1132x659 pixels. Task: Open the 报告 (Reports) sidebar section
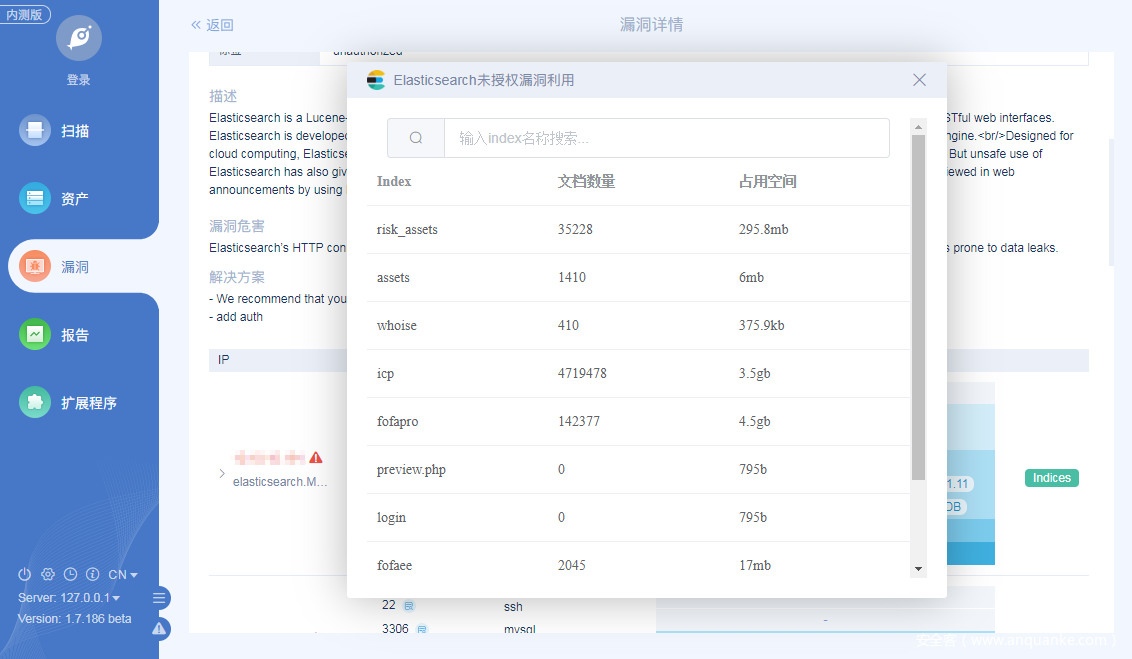tap(55, 335)
